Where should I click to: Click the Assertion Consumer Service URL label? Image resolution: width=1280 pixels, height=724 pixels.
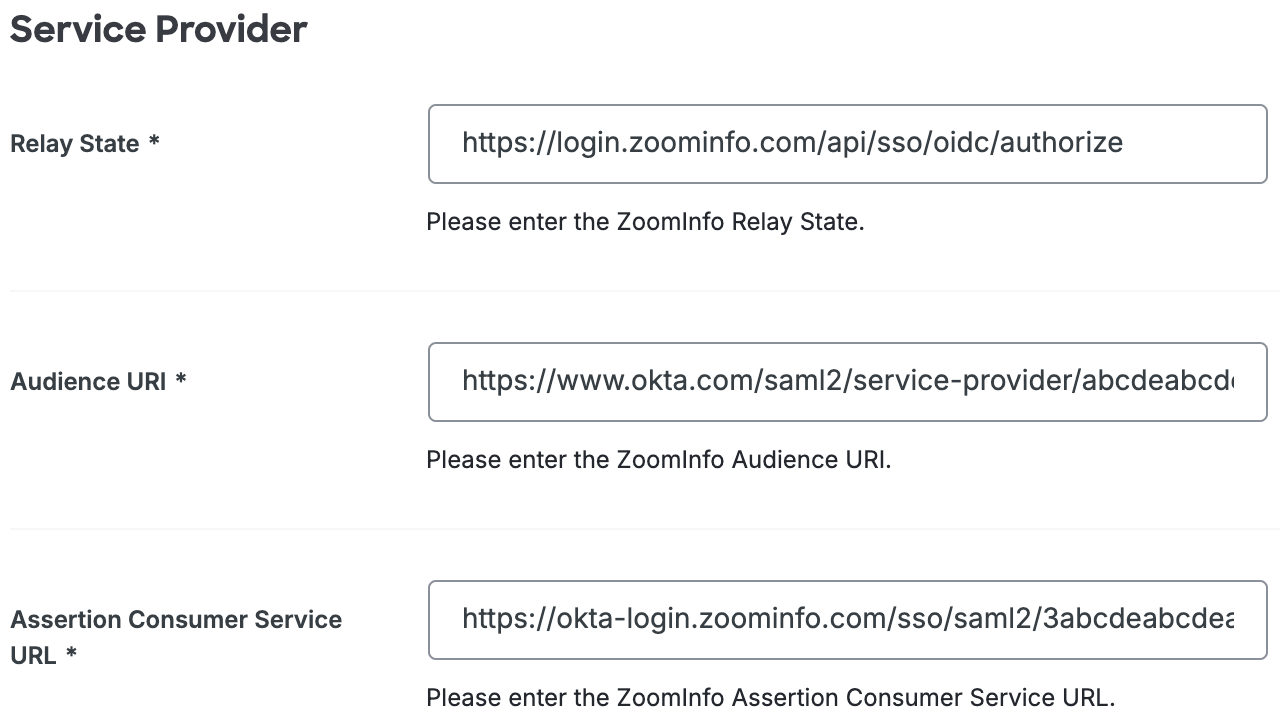pyautogui.click(x=176, y=637)
